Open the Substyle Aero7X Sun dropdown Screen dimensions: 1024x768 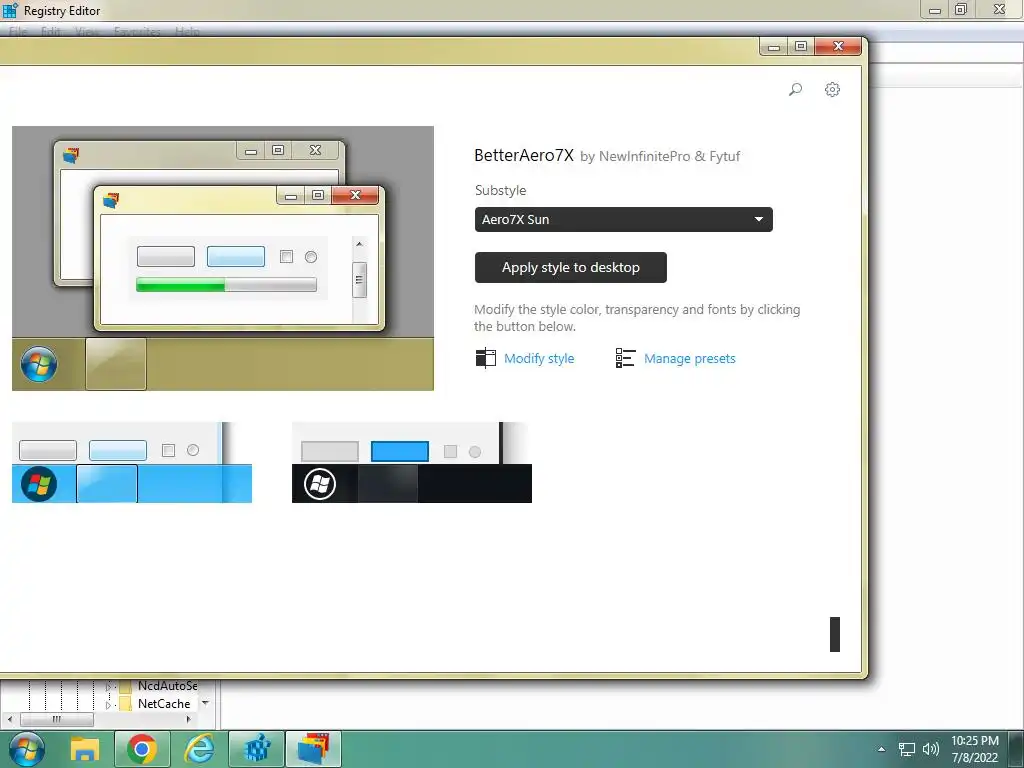tap(624, 219)
